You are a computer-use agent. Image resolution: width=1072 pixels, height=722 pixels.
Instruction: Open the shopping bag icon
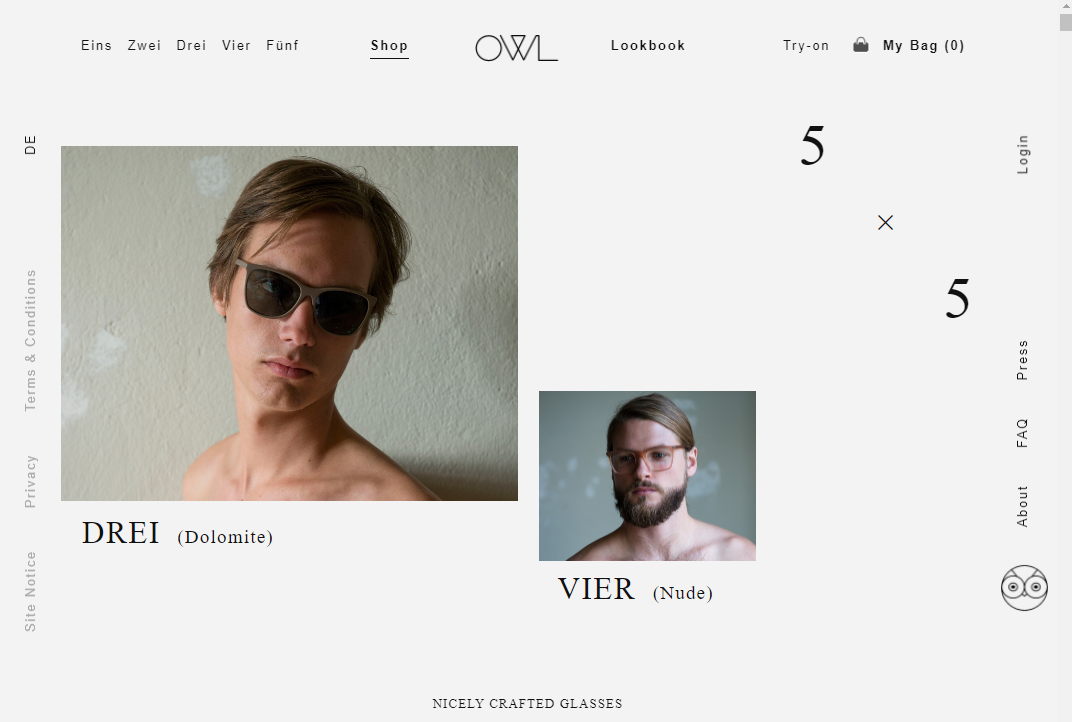click(x=861, y=45)
